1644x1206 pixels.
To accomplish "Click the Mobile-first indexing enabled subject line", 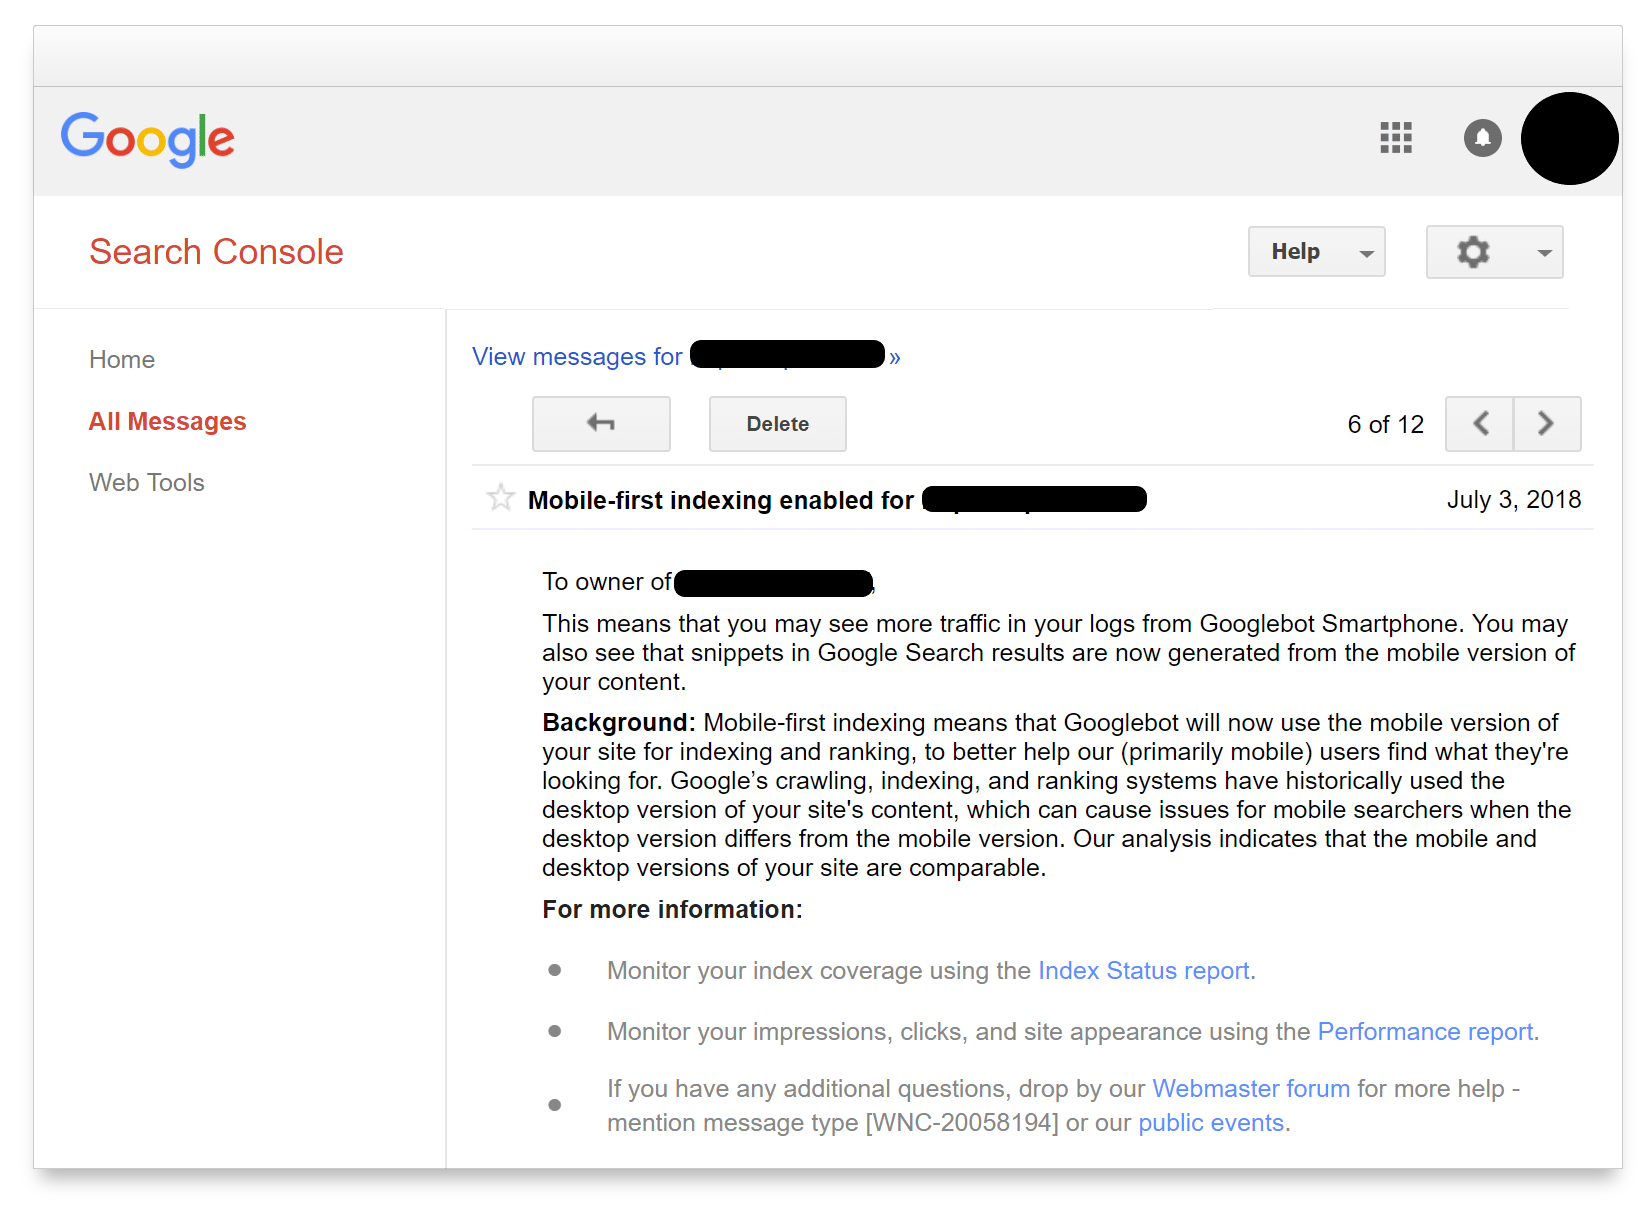I will 837,500.
